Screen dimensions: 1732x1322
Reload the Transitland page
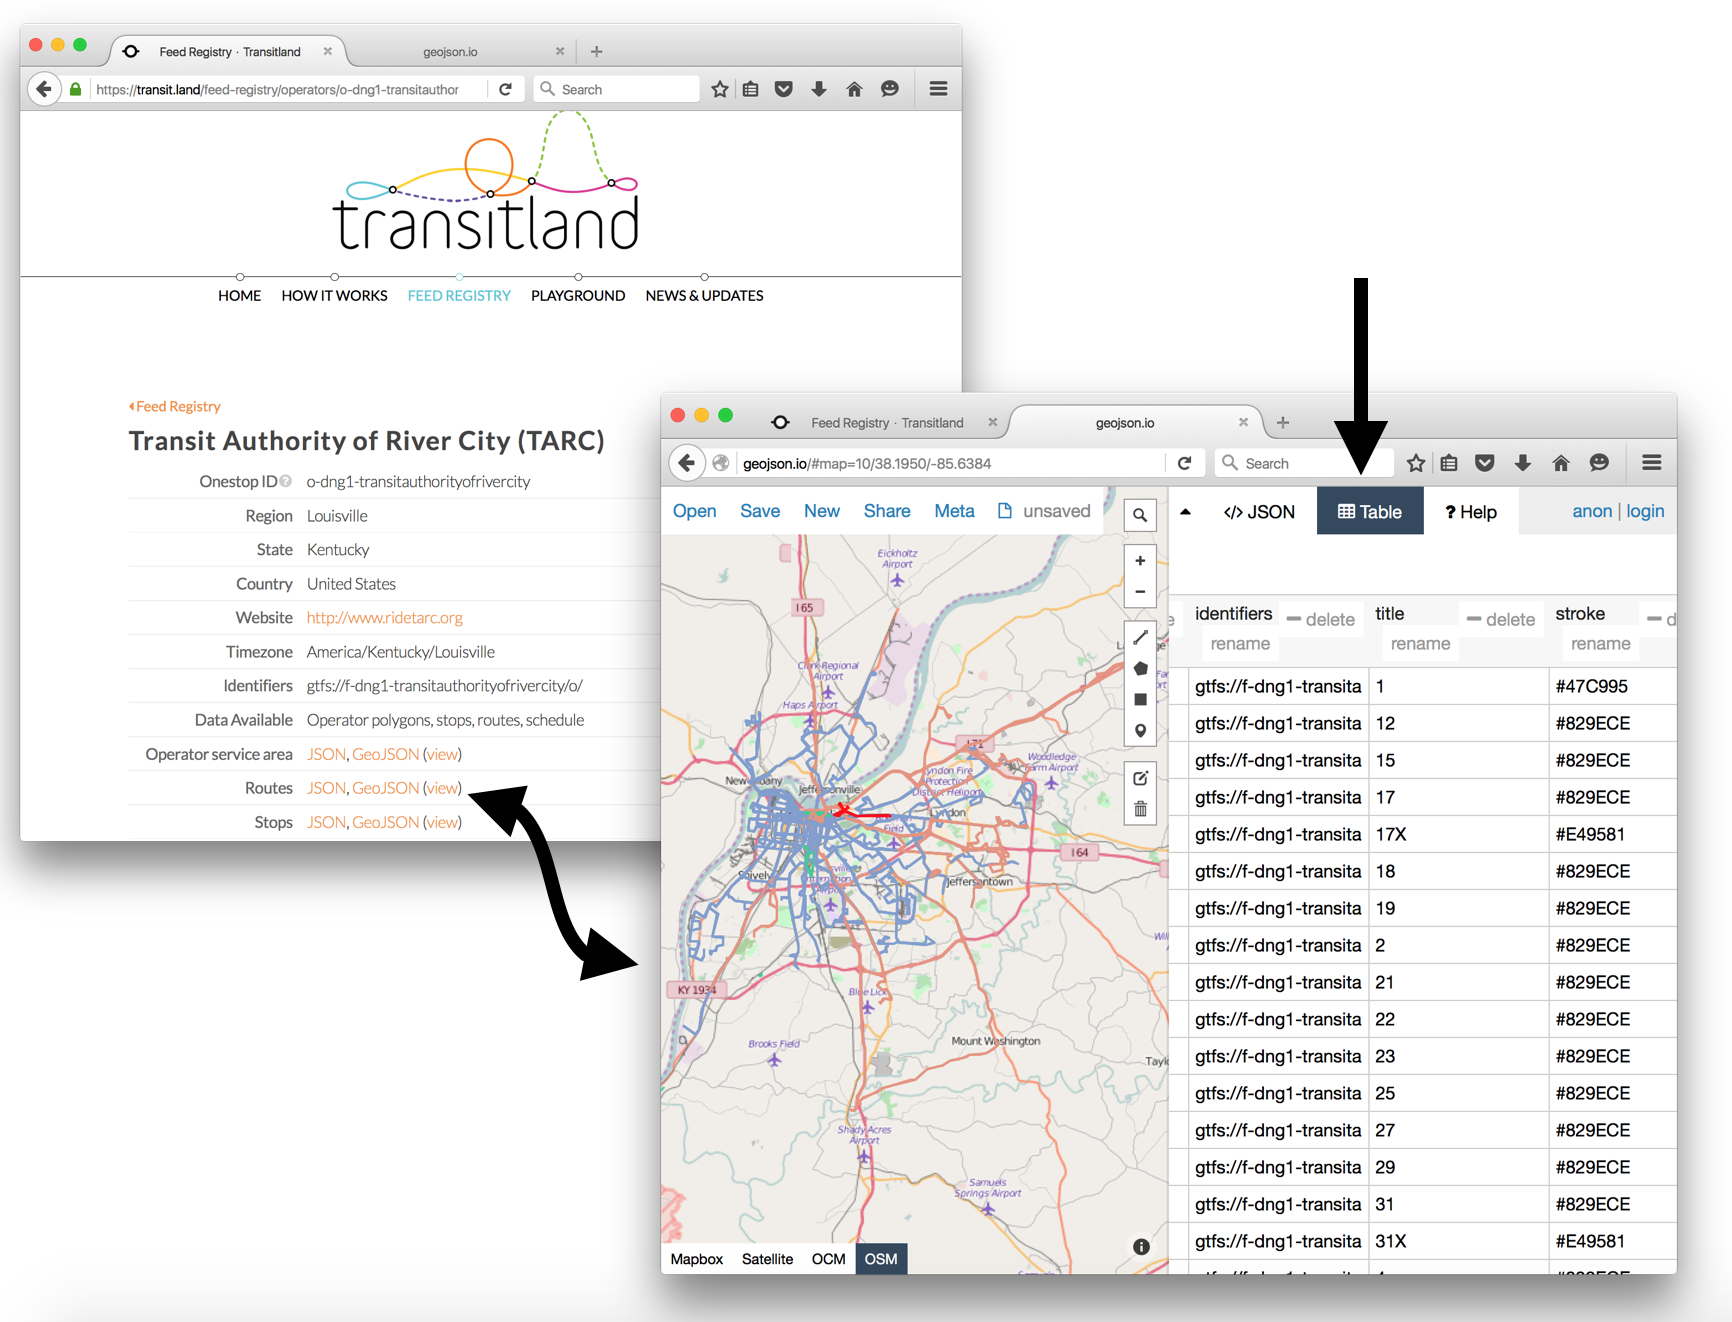[505, 89]
